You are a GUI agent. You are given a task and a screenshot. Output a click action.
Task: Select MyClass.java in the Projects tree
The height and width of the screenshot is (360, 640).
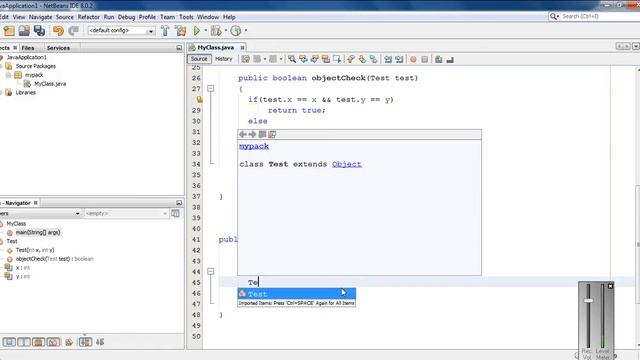[x=50, y=84]
